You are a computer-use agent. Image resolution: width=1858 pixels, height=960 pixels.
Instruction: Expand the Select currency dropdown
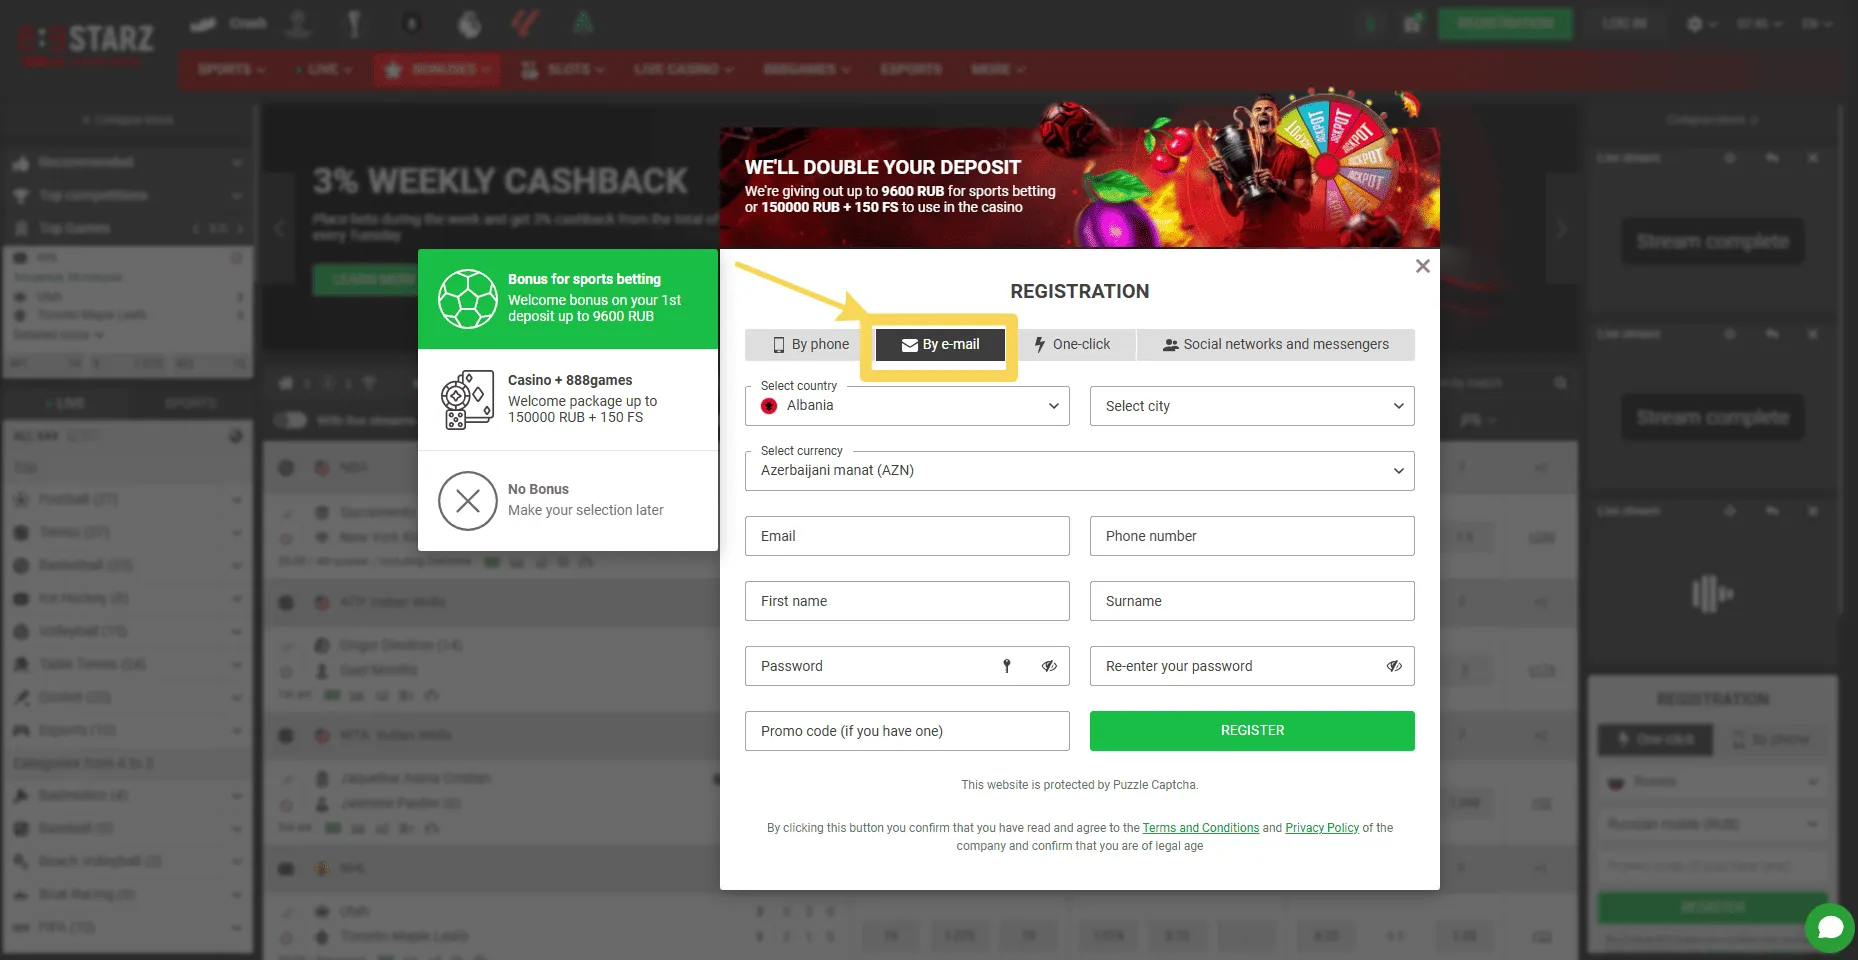click(1080, 471)
